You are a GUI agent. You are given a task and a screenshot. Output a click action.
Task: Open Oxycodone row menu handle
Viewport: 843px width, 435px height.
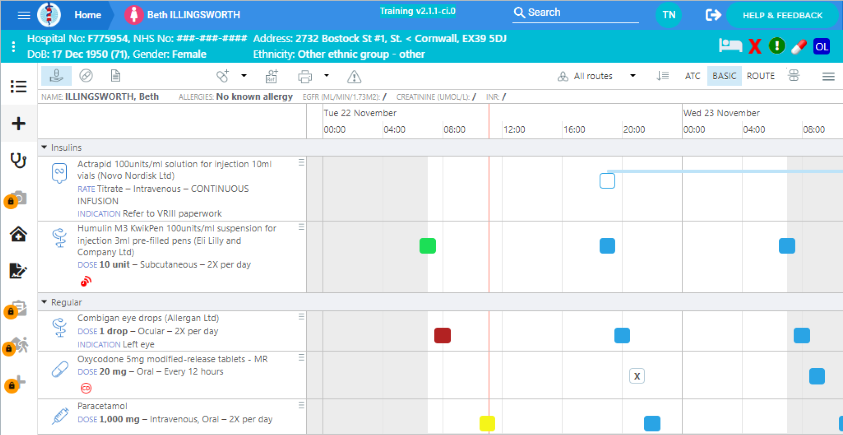302,359
